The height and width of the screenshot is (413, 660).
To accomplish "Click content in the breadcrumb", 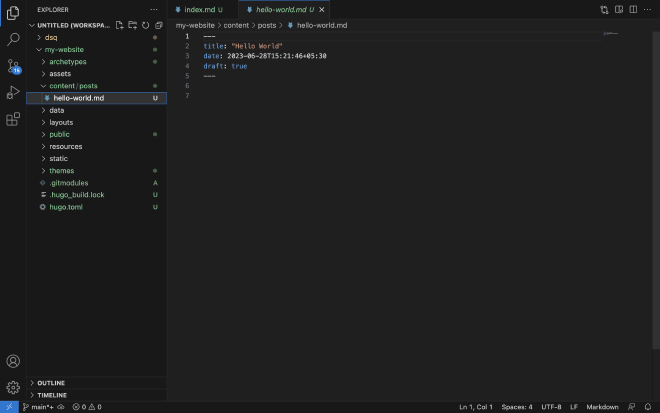I will (x=236, y=25).
